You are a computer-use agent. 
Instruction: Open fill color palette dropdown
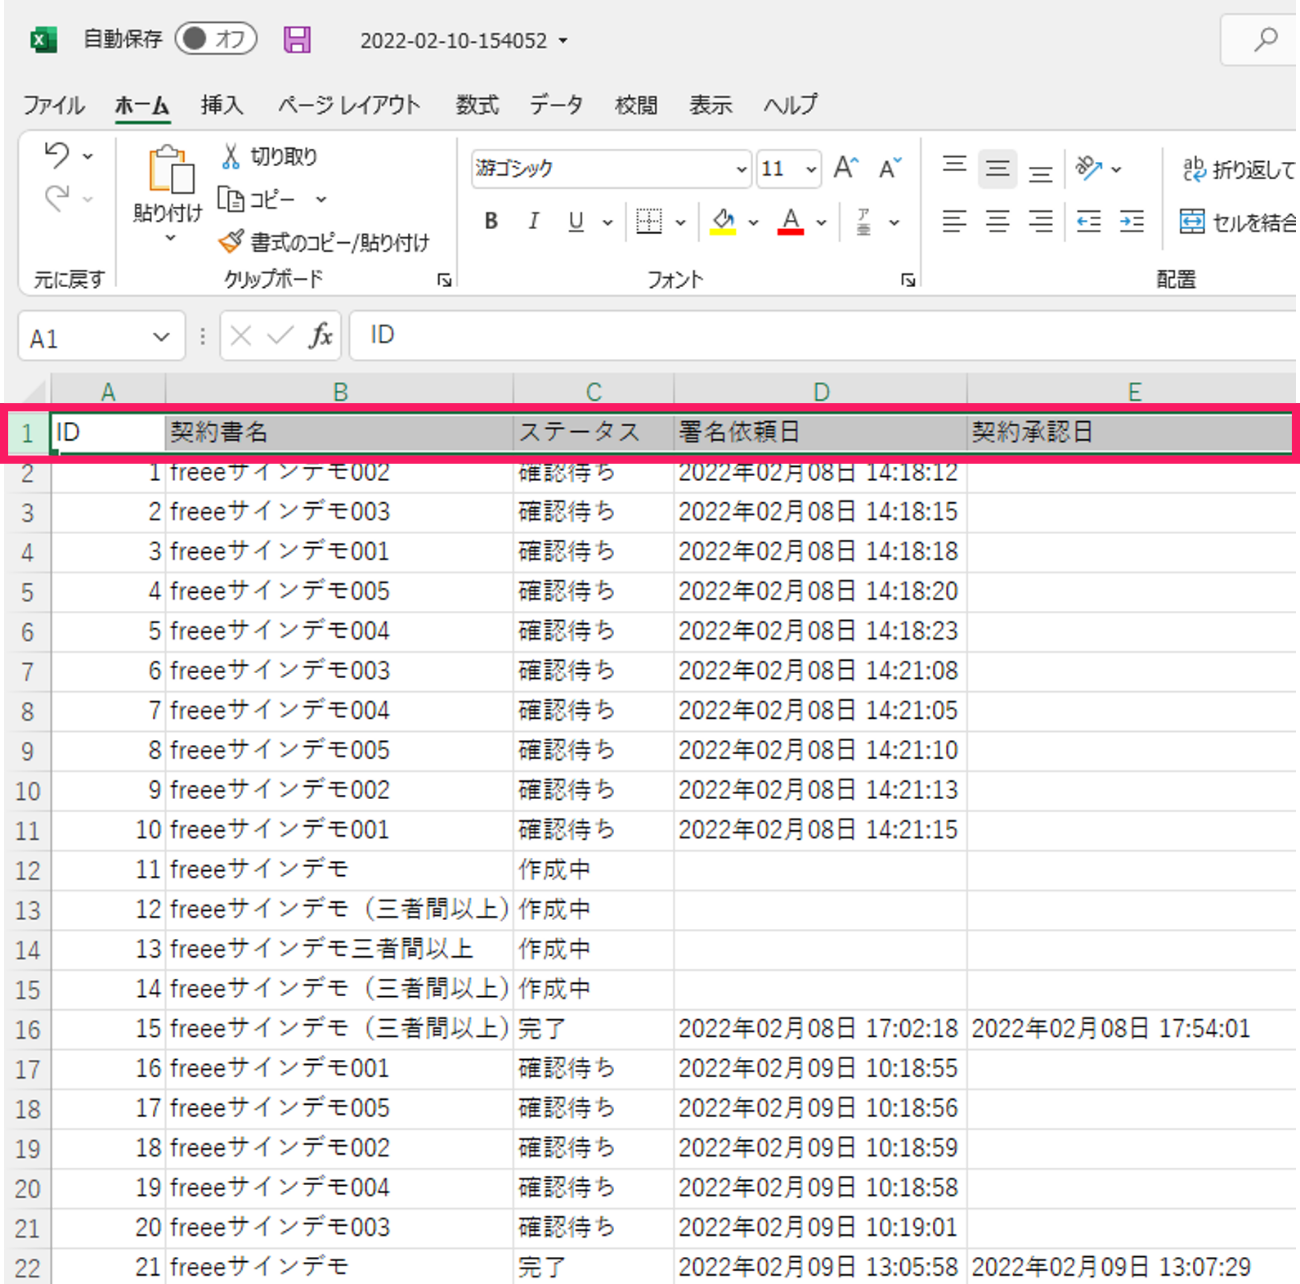pos(753,222)
